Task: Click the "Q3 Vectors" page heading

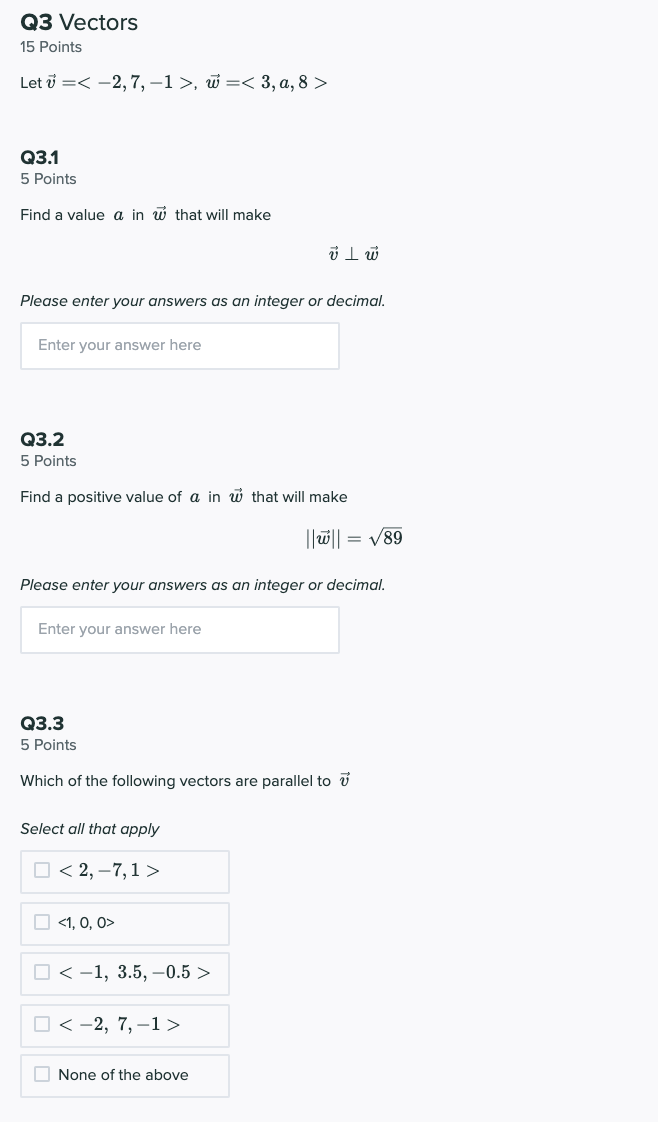Action: [79, 22]
